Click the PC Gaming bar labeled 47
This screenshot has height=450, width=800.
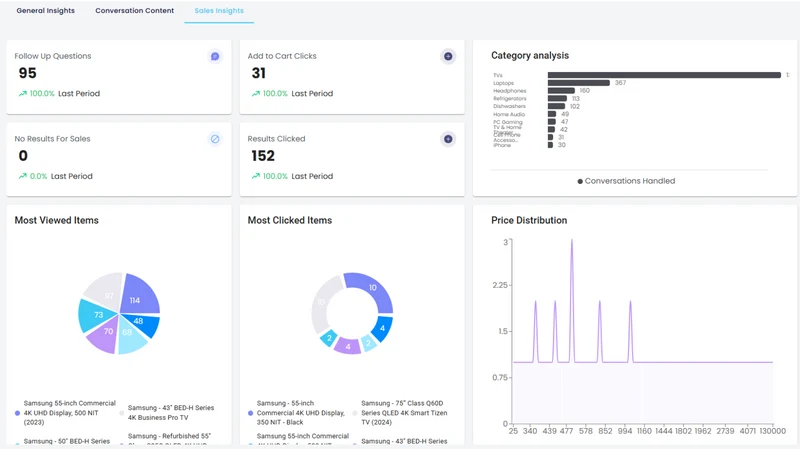tap(552, 122)
